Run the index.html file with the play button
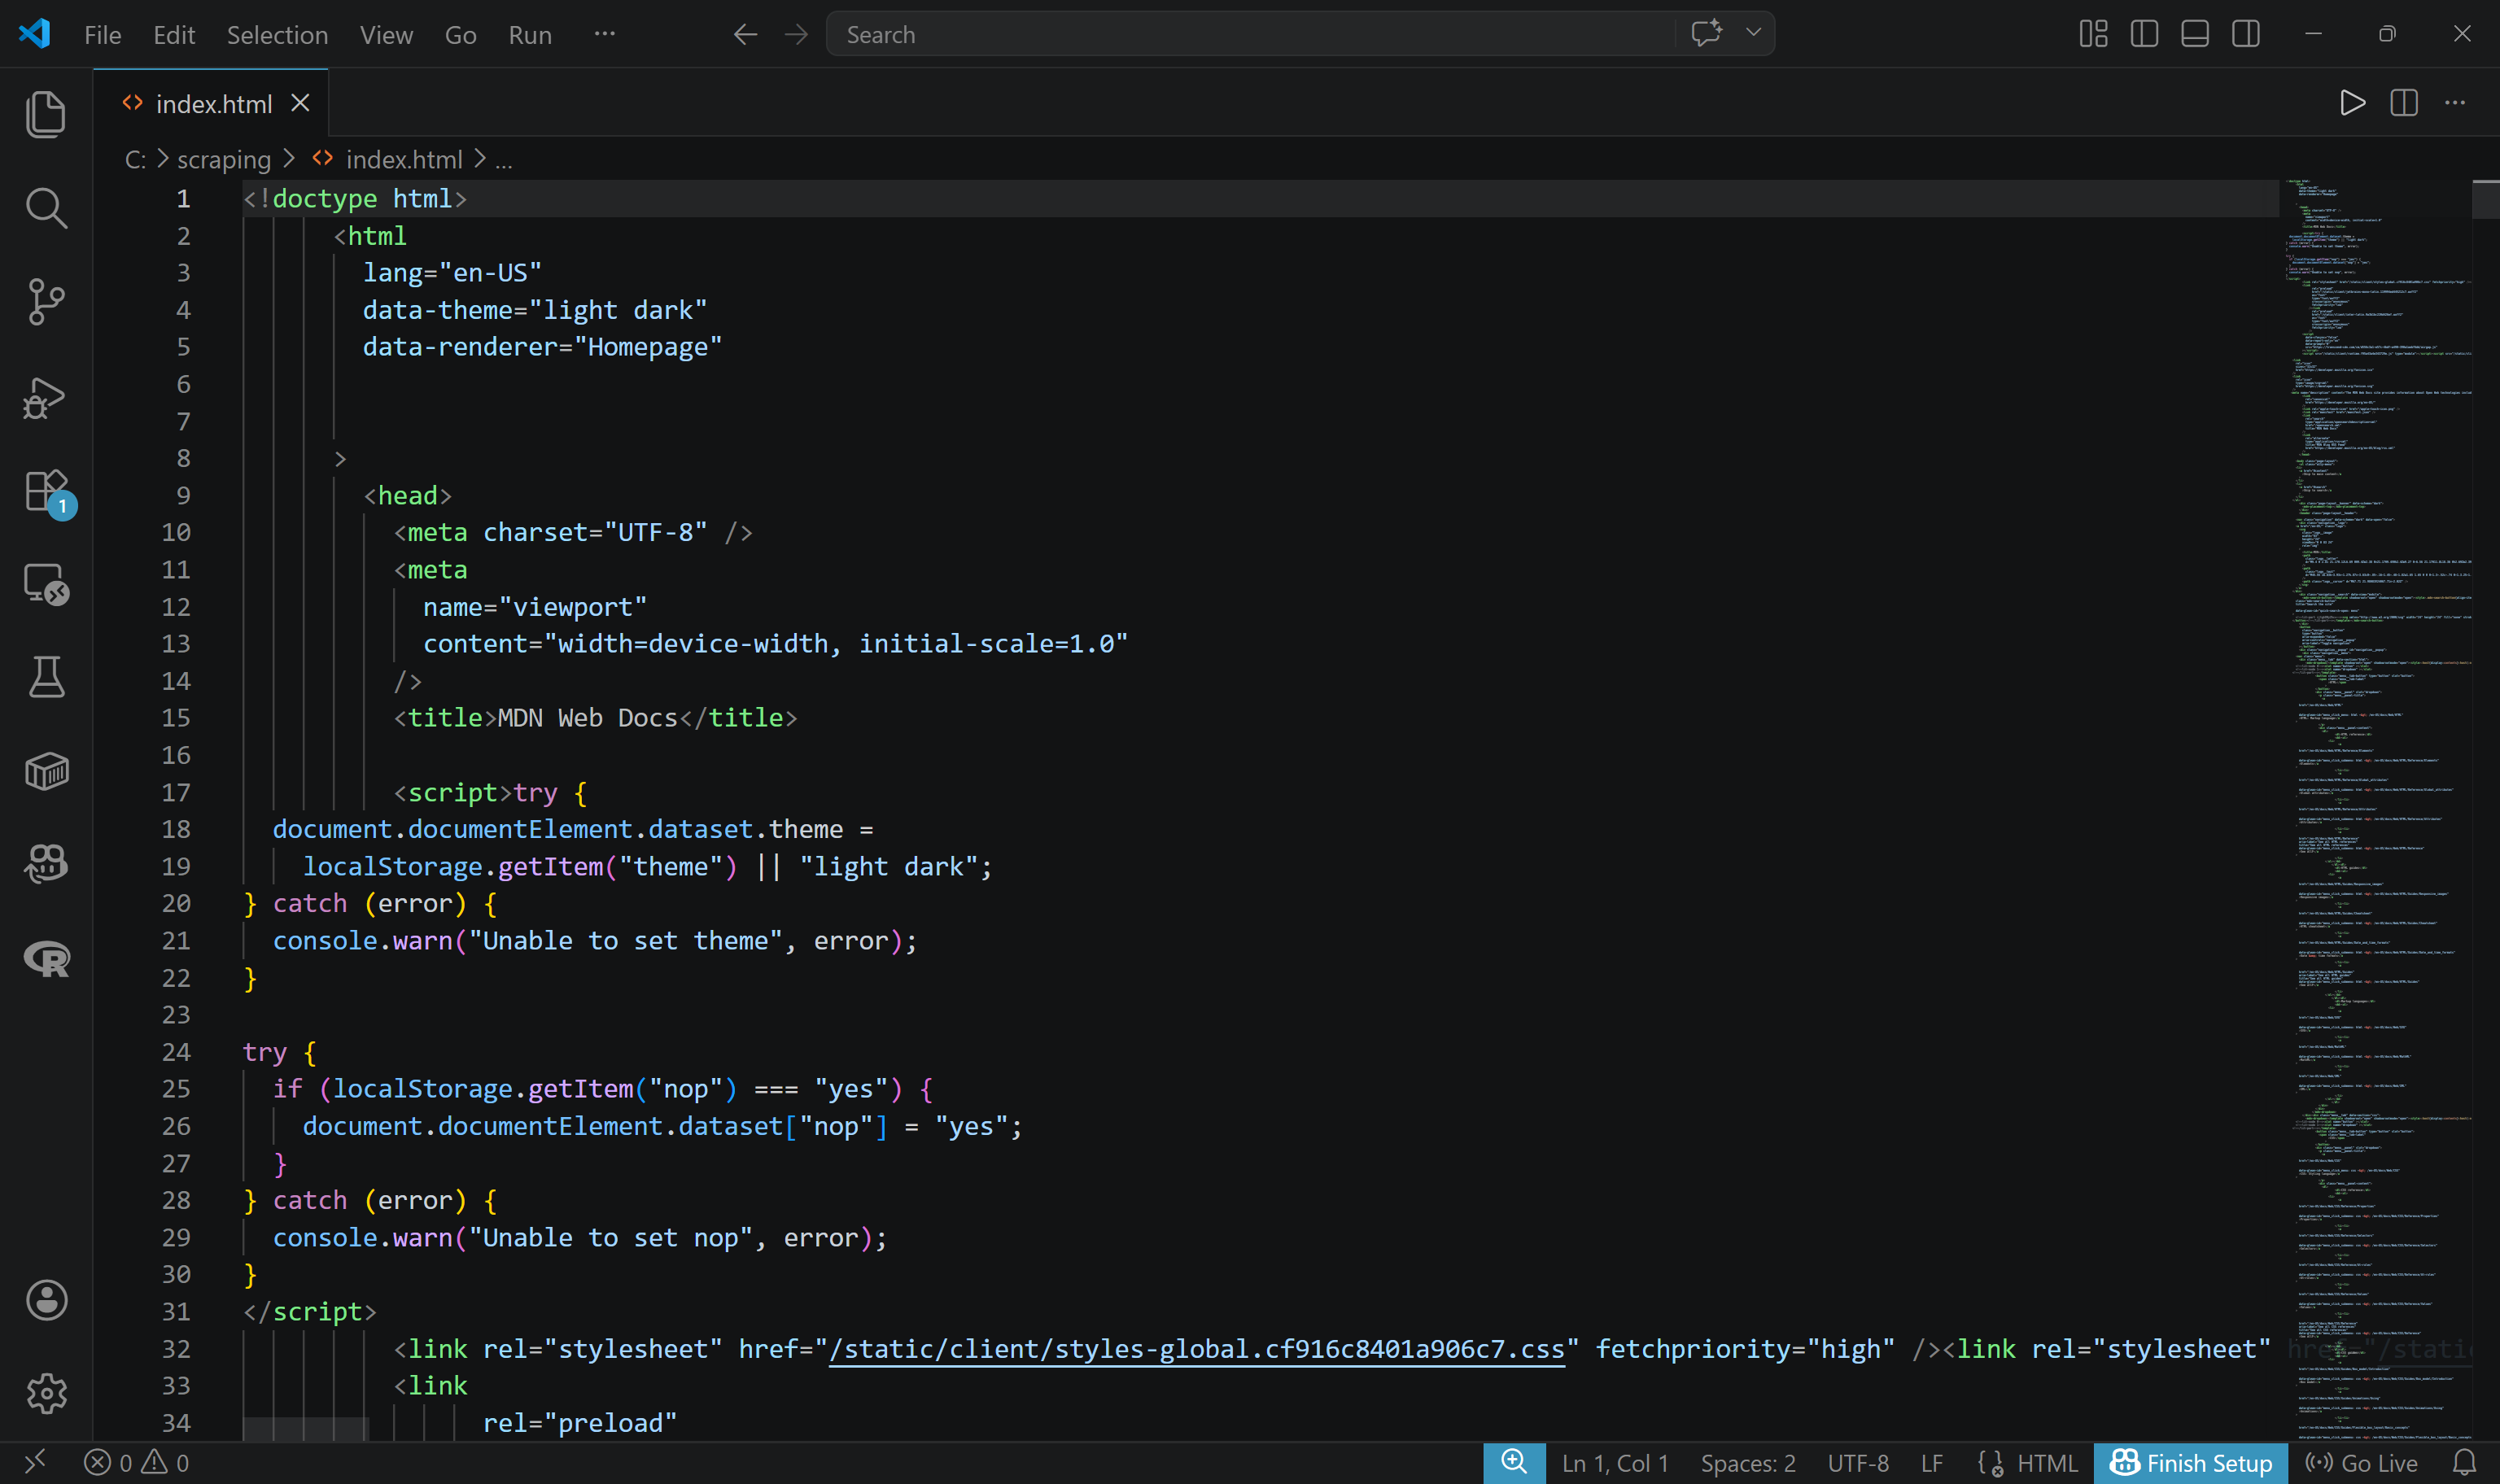Screen dimensions: 2500x1484 (x=2352, y=102)
